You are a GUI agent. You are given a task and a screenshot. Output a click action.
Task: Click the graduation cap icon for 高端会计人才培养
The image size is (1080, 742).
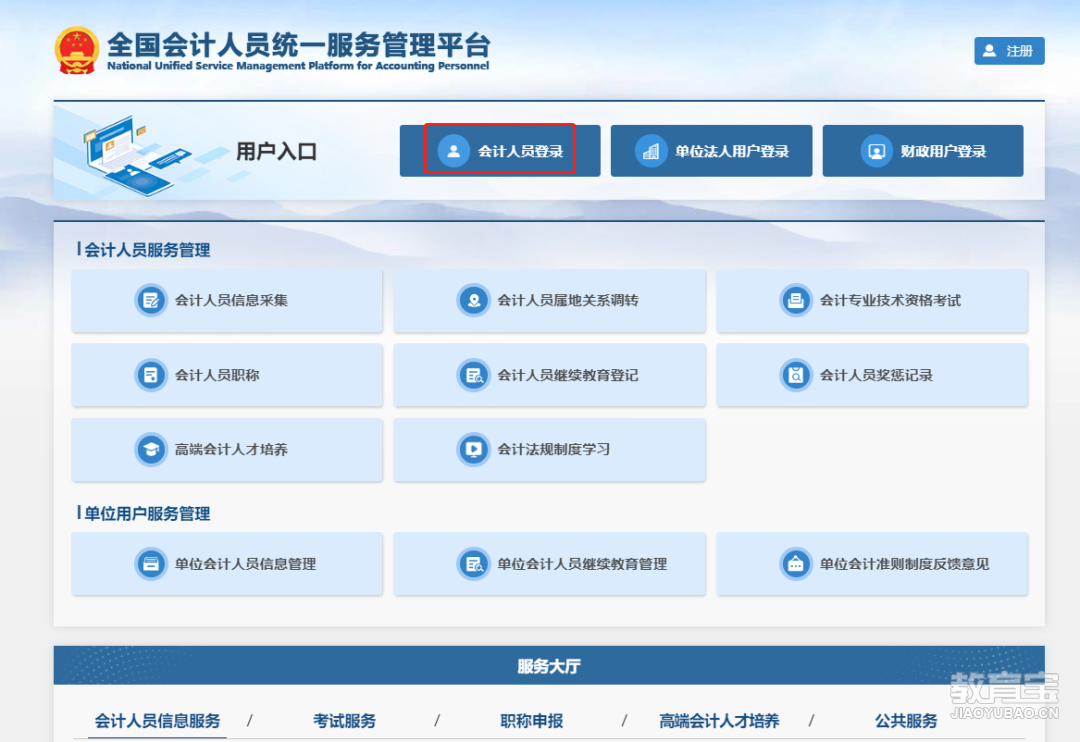click(x=150, y=450)
